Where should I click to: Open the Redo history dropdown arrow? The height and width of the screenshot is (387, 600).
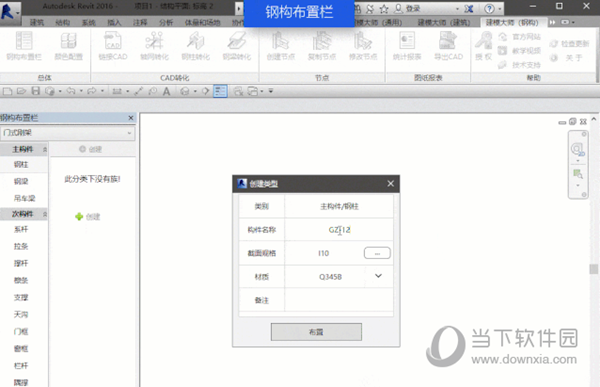point(102,91)
